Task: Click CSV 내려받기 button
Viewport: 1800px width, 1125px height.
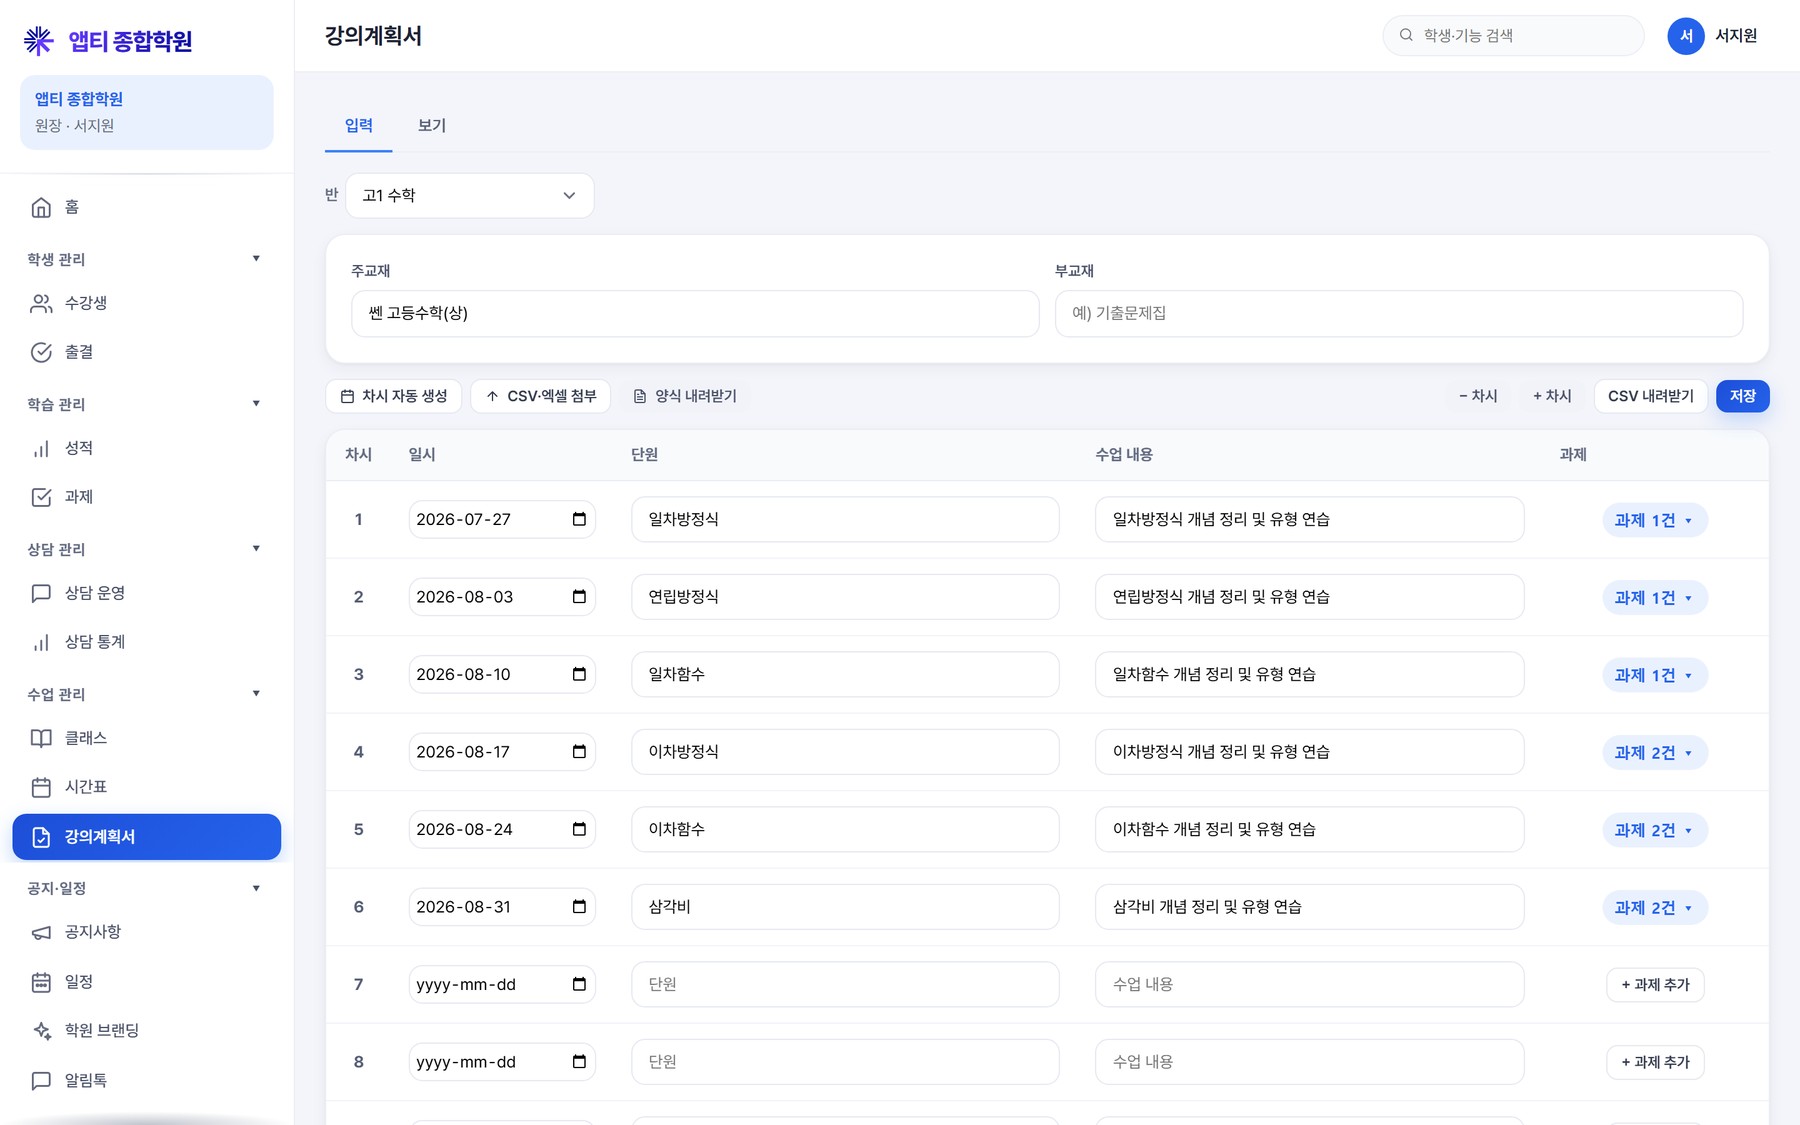Action: [1650, 396]
